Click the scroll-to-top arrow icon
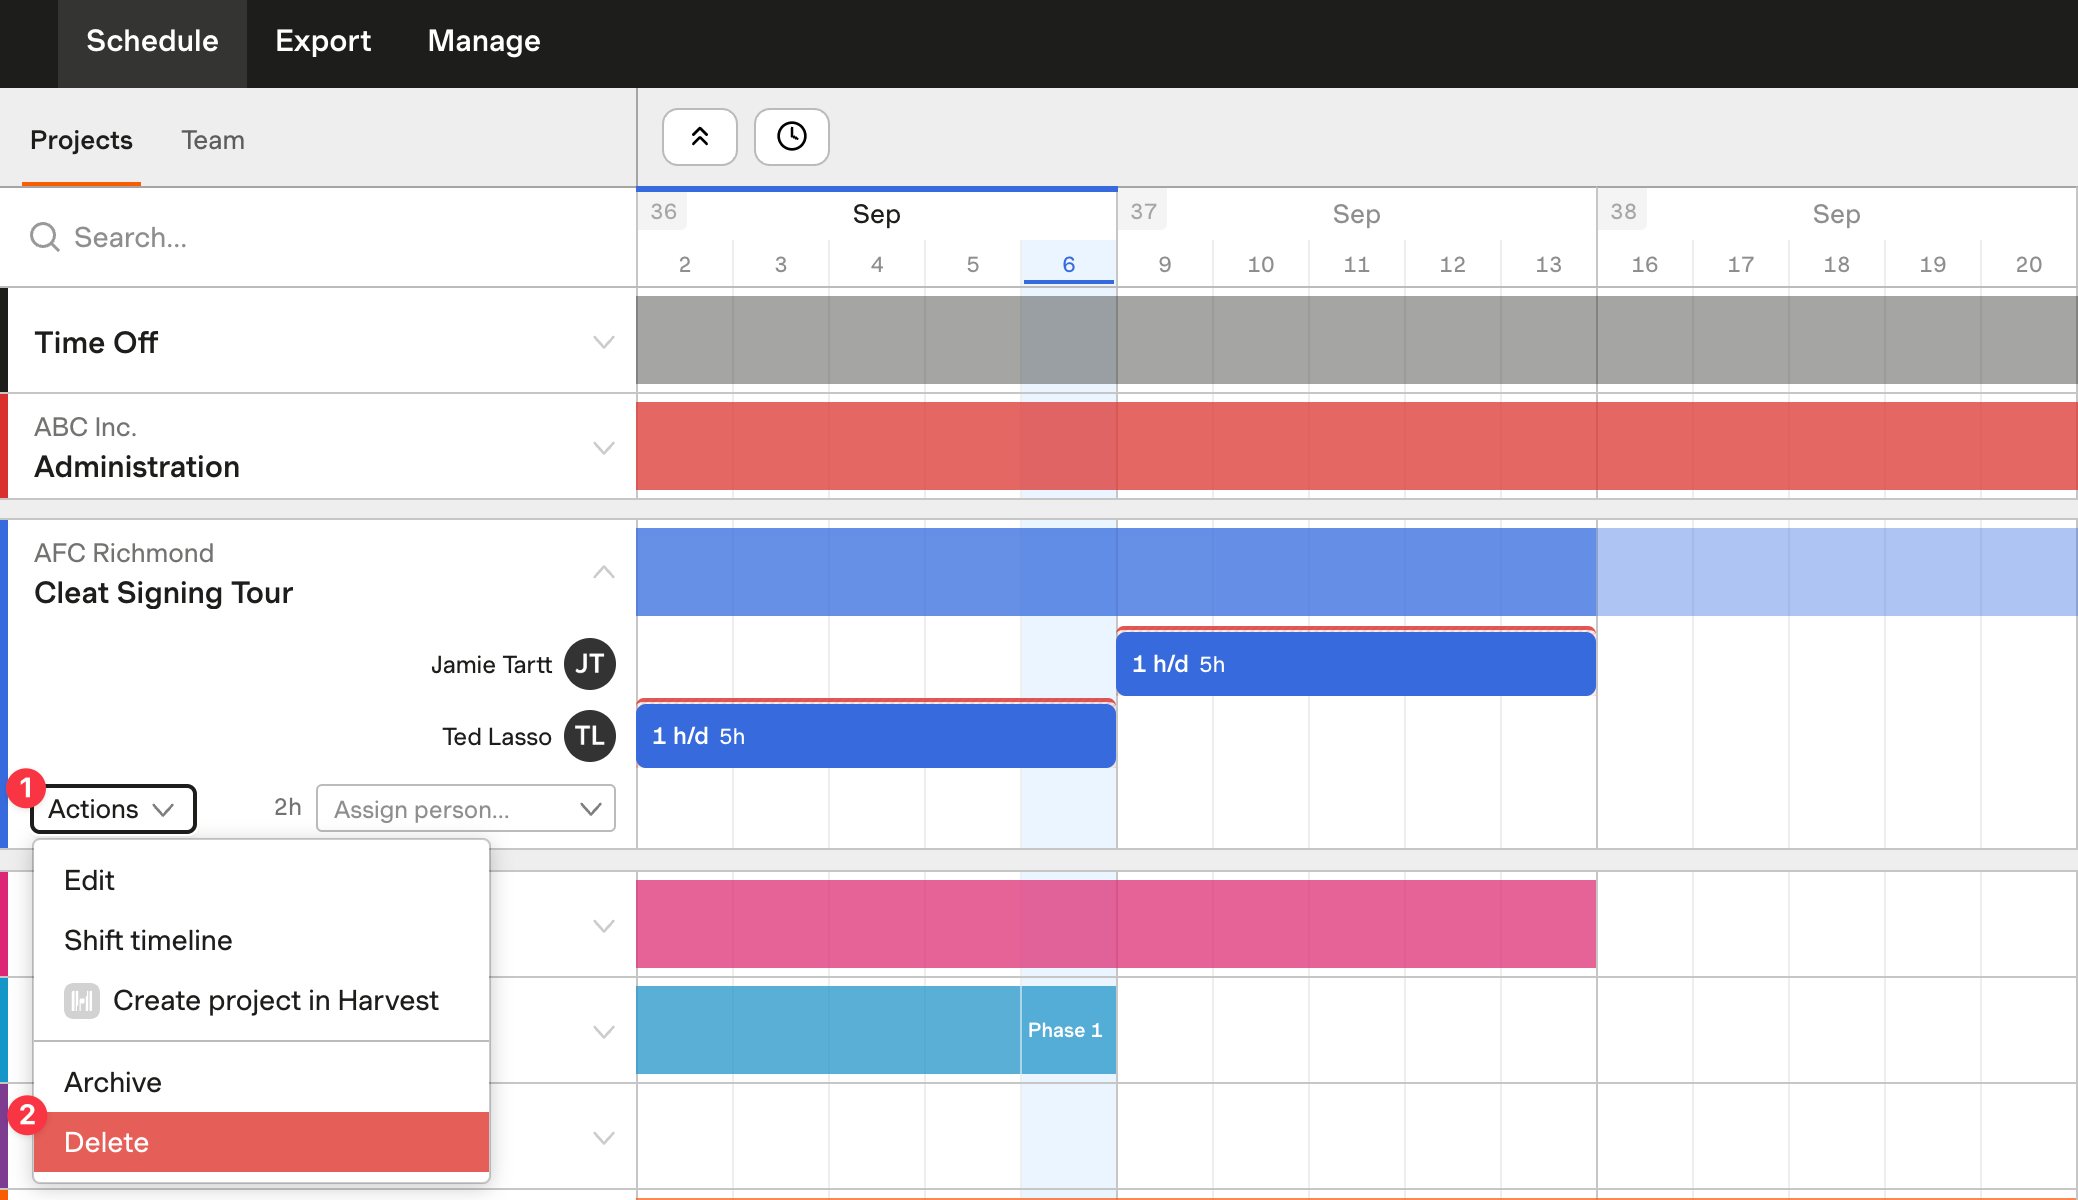Screen dimensions: 2078x1200 click(698, 136)
